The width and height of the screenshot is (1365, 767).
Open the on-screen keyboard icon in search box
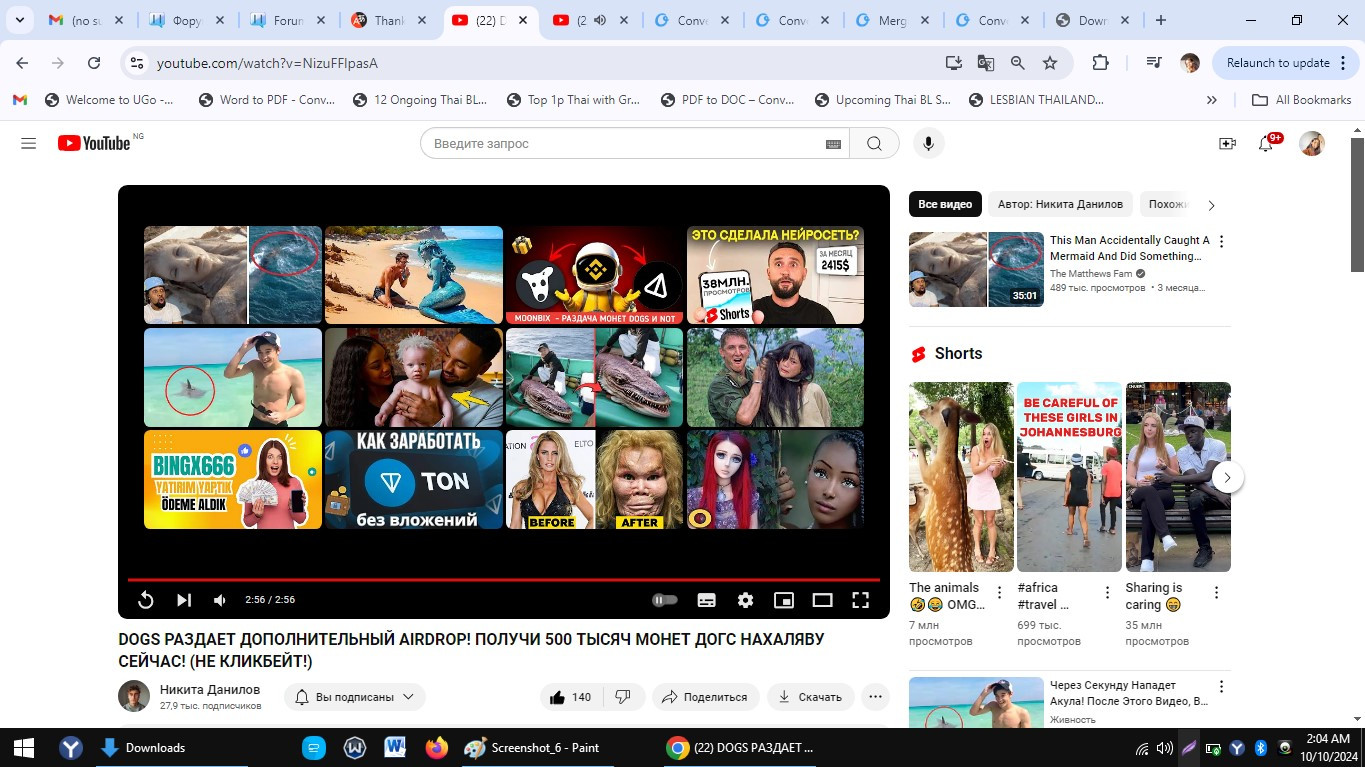coord(833,144)
